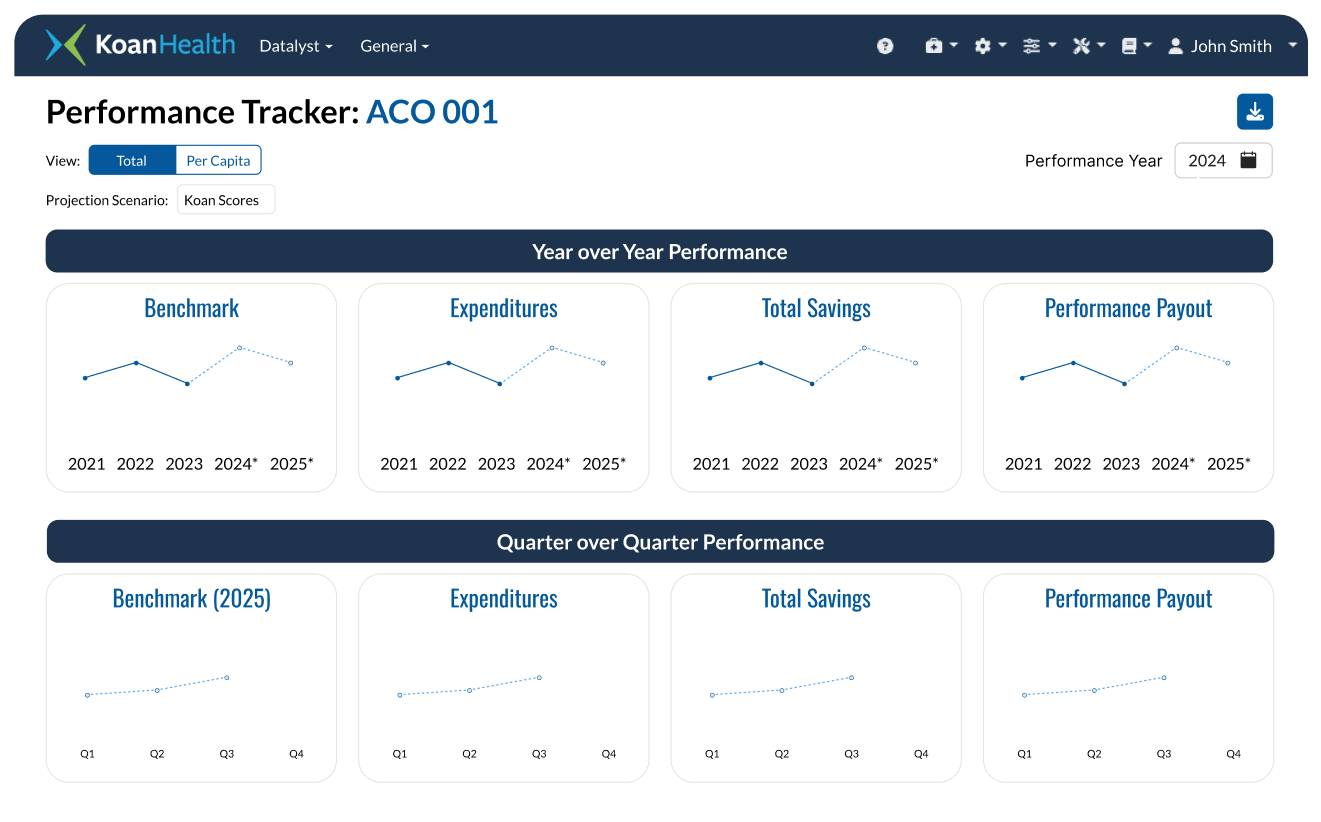Toggle the Koan Scores projection scenario

click(x=226, y=199)
